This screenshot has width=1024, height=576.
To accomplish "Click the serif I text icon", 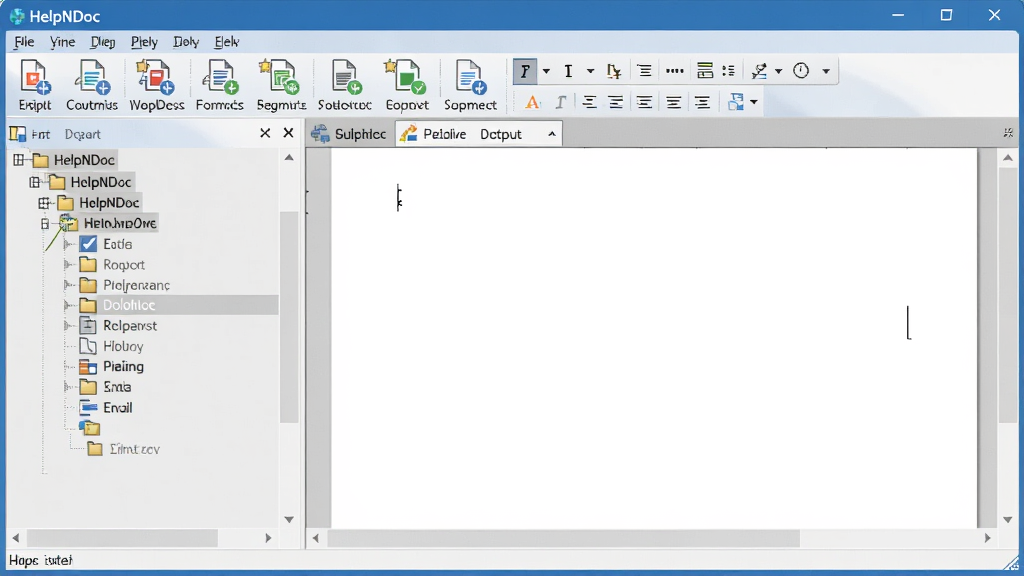I will coord(568,71).
